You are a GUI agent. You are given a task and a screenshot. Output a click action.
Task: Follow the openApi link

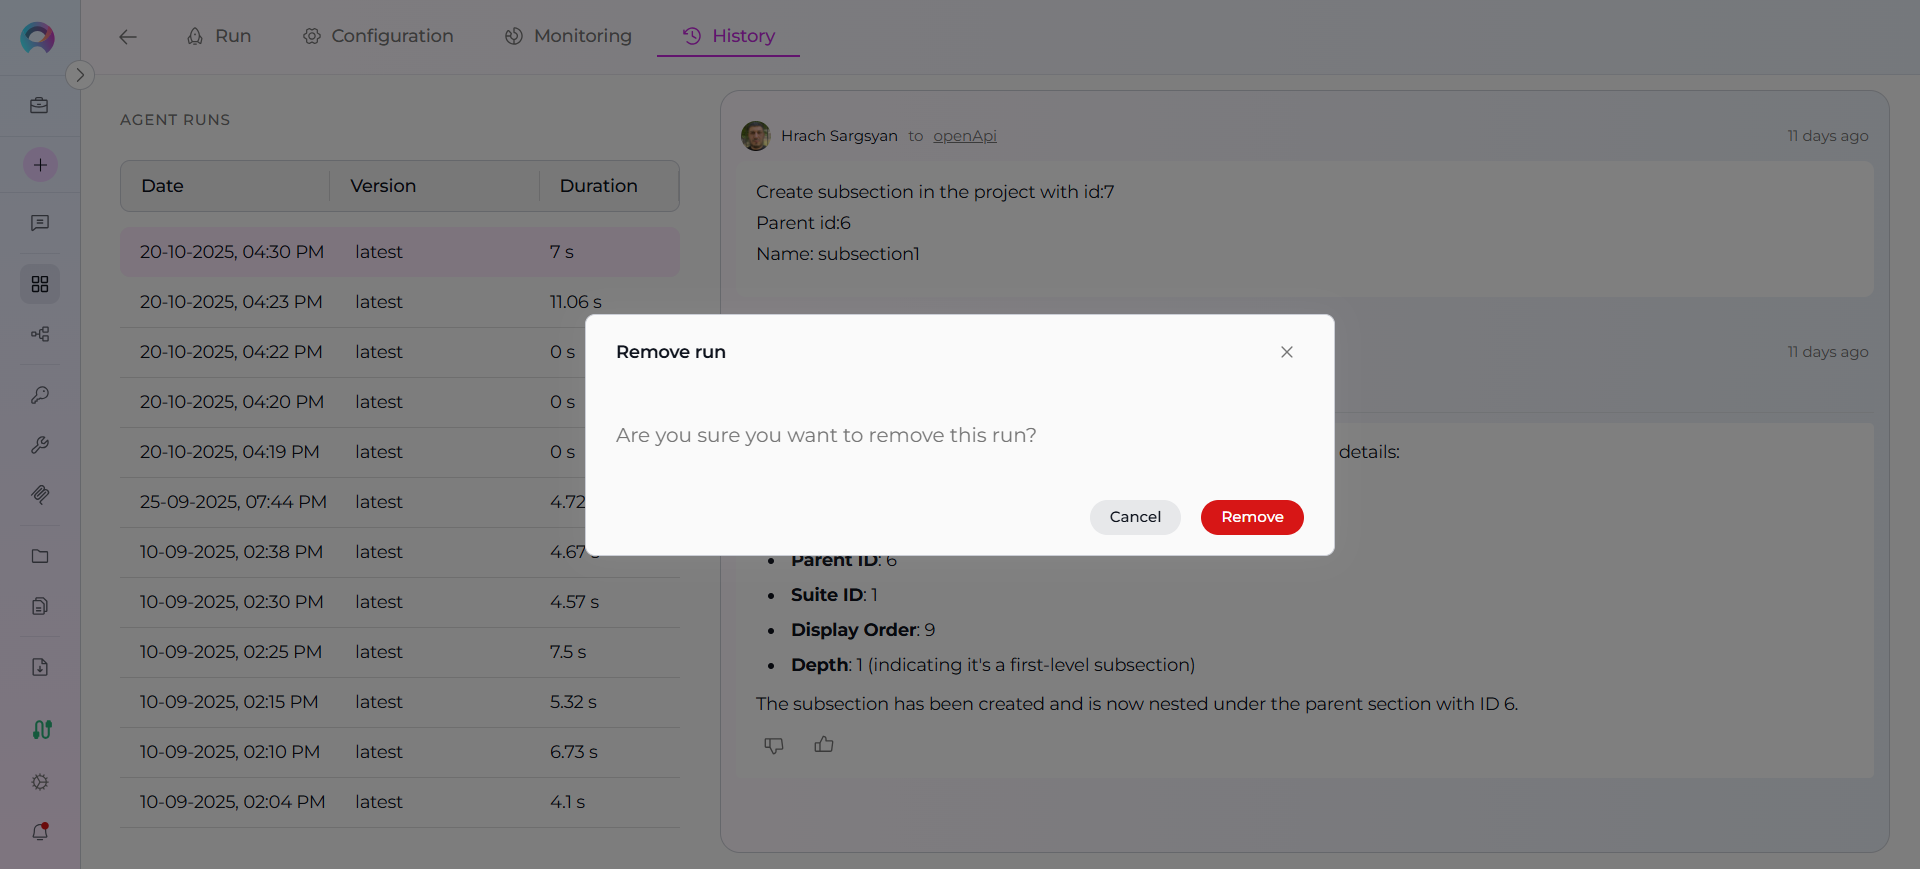(965, 136)
